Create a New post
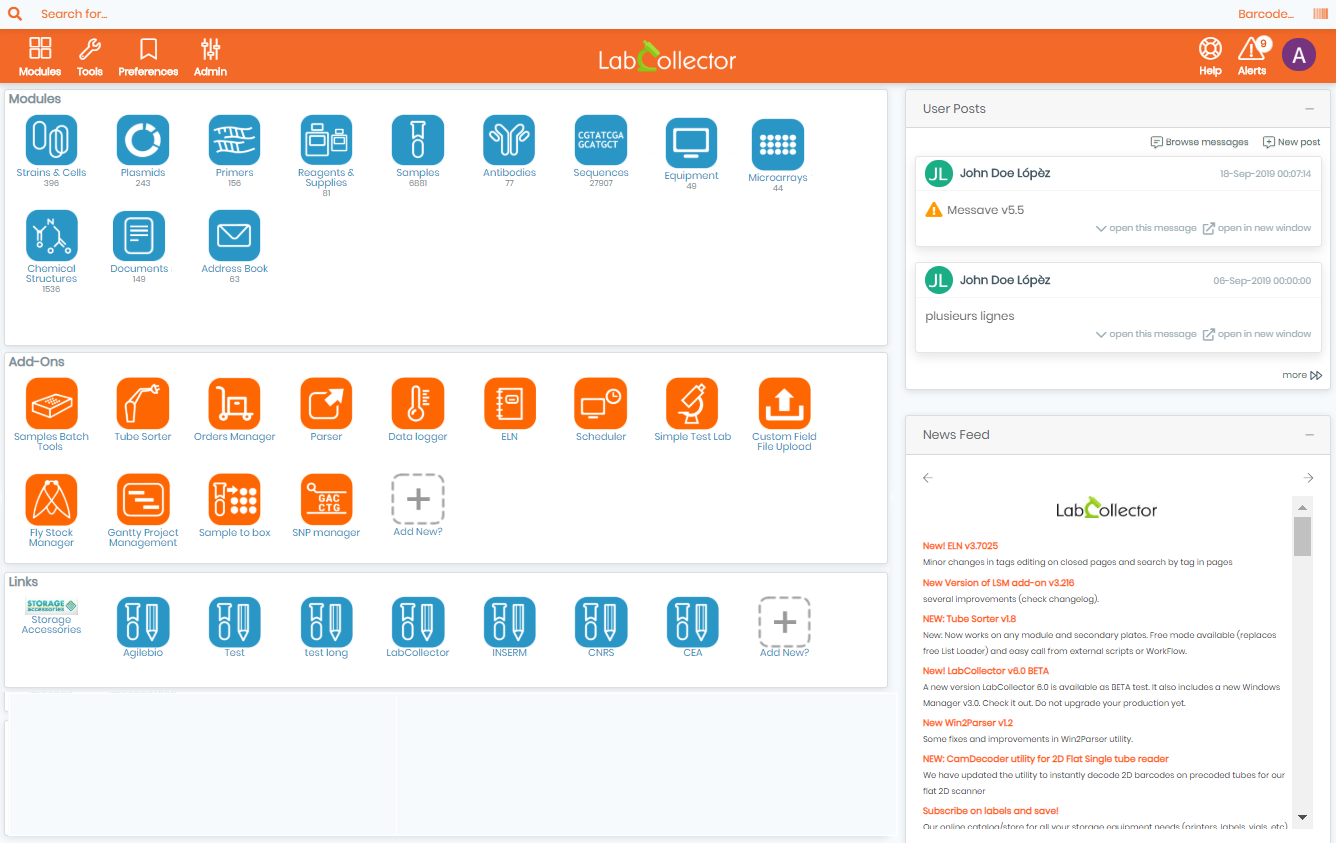The image size is (1336, 843). coord(1292,142)
